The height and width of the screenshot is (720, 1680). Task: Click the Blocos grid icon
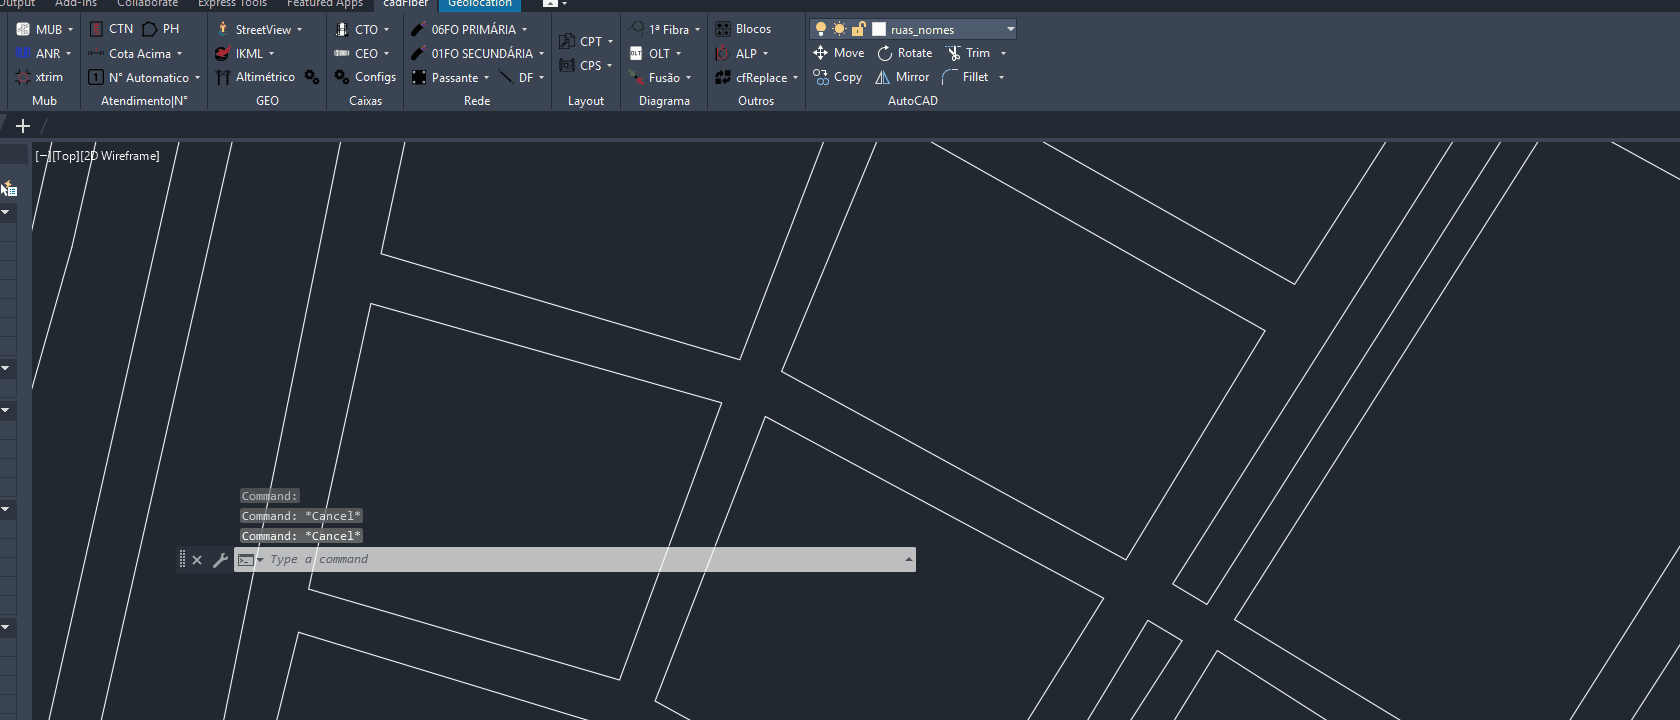click(x=722, y=29)
